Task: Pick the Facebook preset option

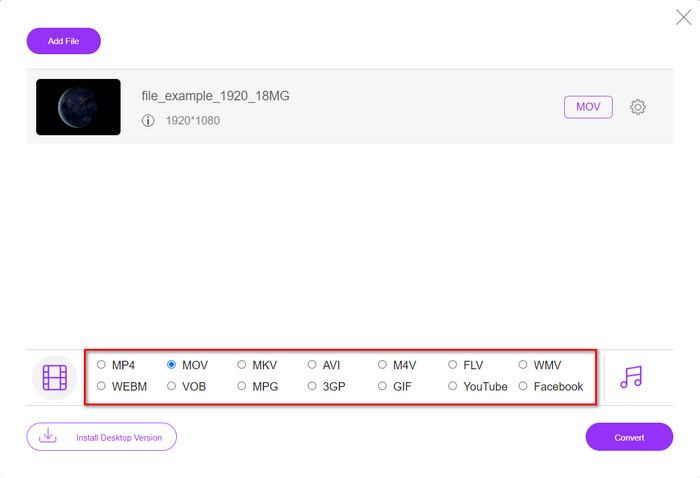Action: click(523, 386)
